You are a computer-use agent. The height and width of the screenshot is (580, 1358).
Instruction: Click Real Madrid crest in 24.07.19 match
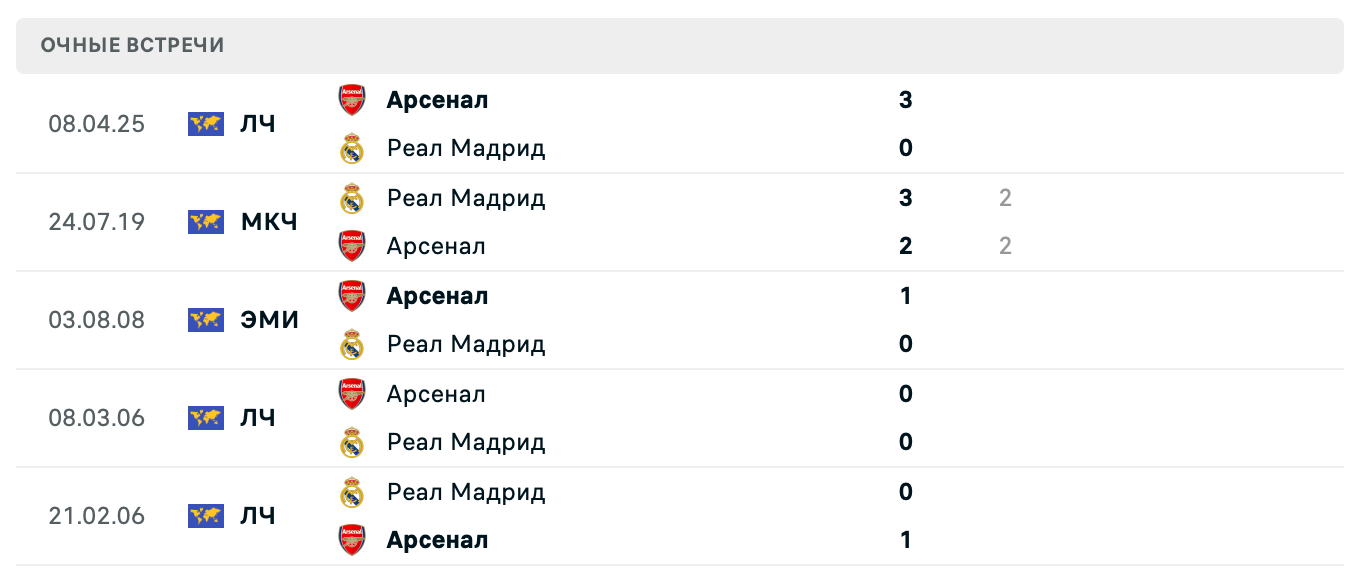(x=352, y=198)
